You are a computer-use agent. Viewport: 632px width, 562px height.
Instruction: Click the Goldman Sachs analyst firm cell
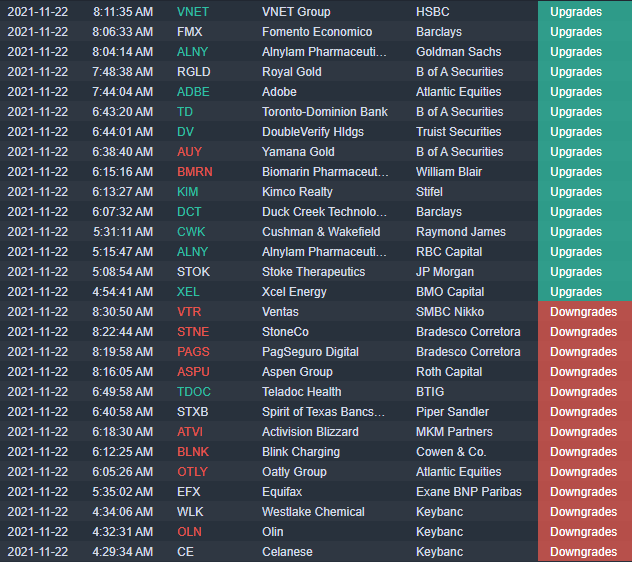point(458,52)
